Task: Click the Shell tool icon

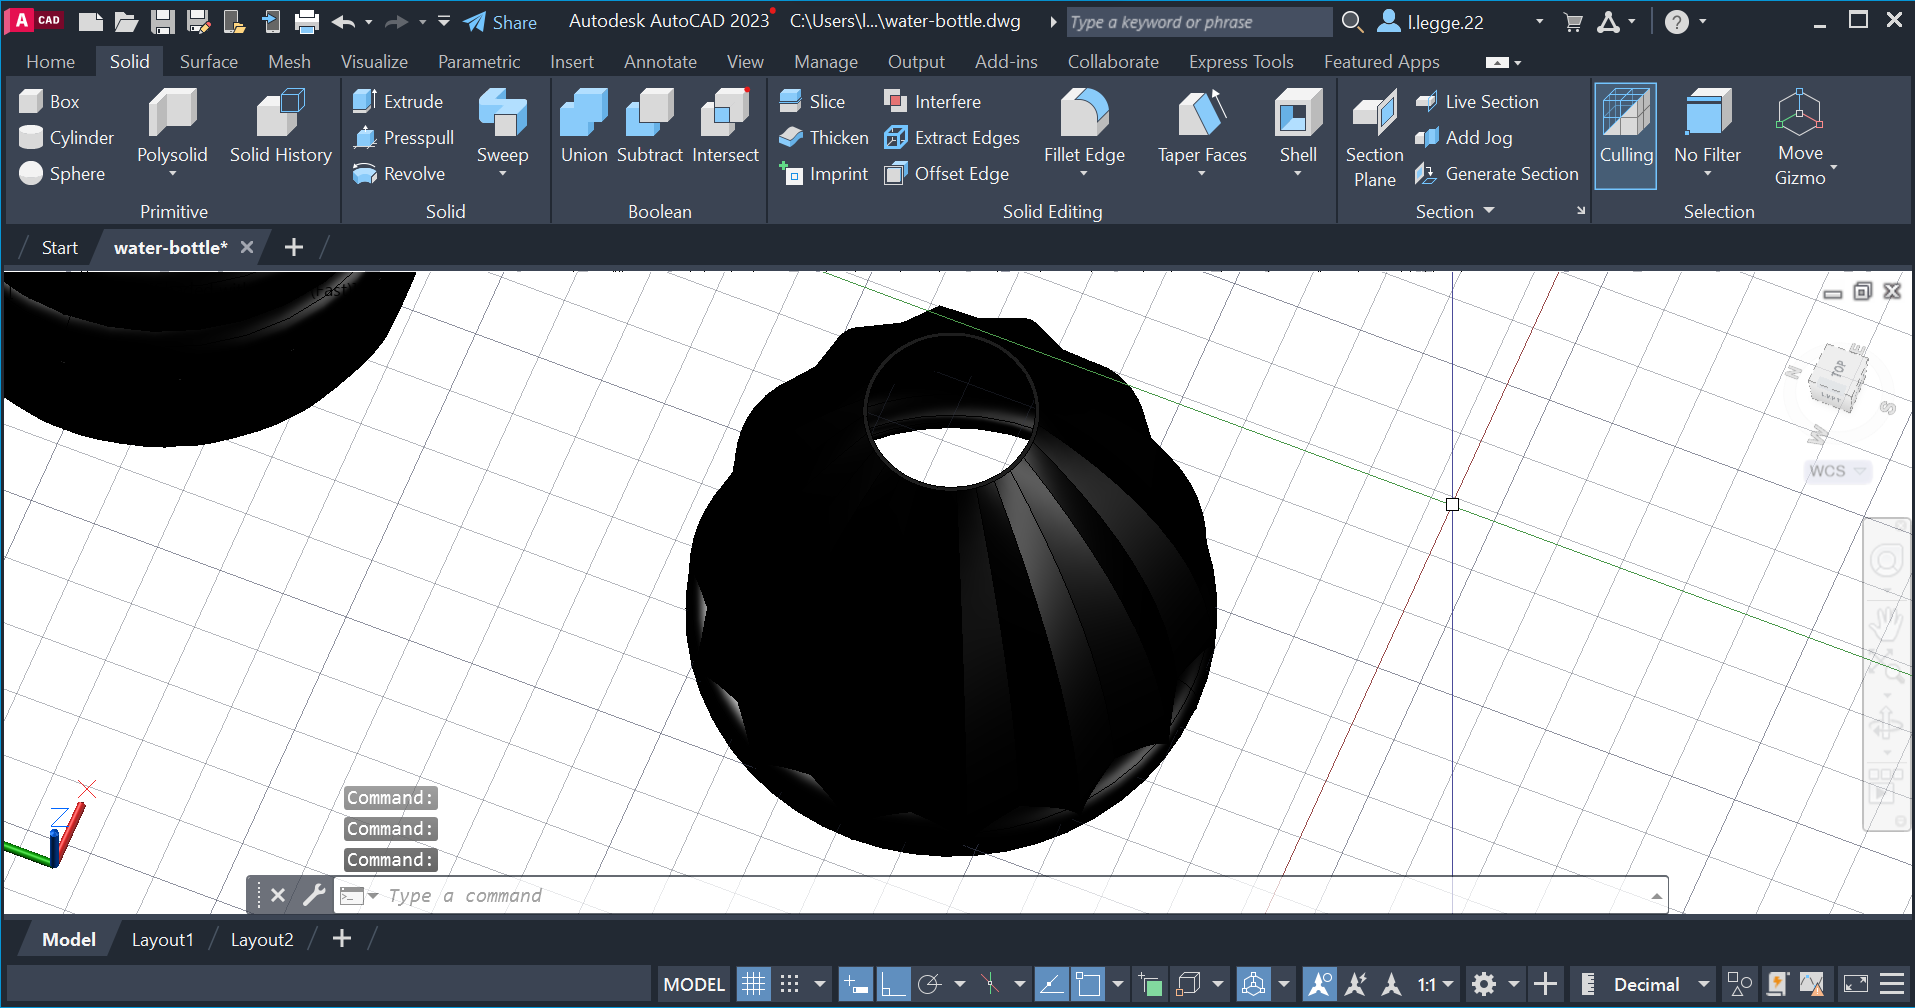Action: 1298,113
